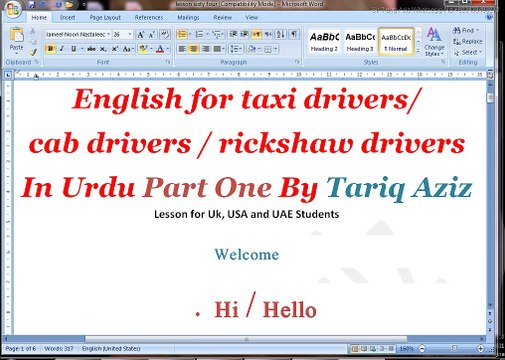This screenshot has width=505, height=360.
Task: Toggle Underline formatting
Action: click(x=73, y=49)
